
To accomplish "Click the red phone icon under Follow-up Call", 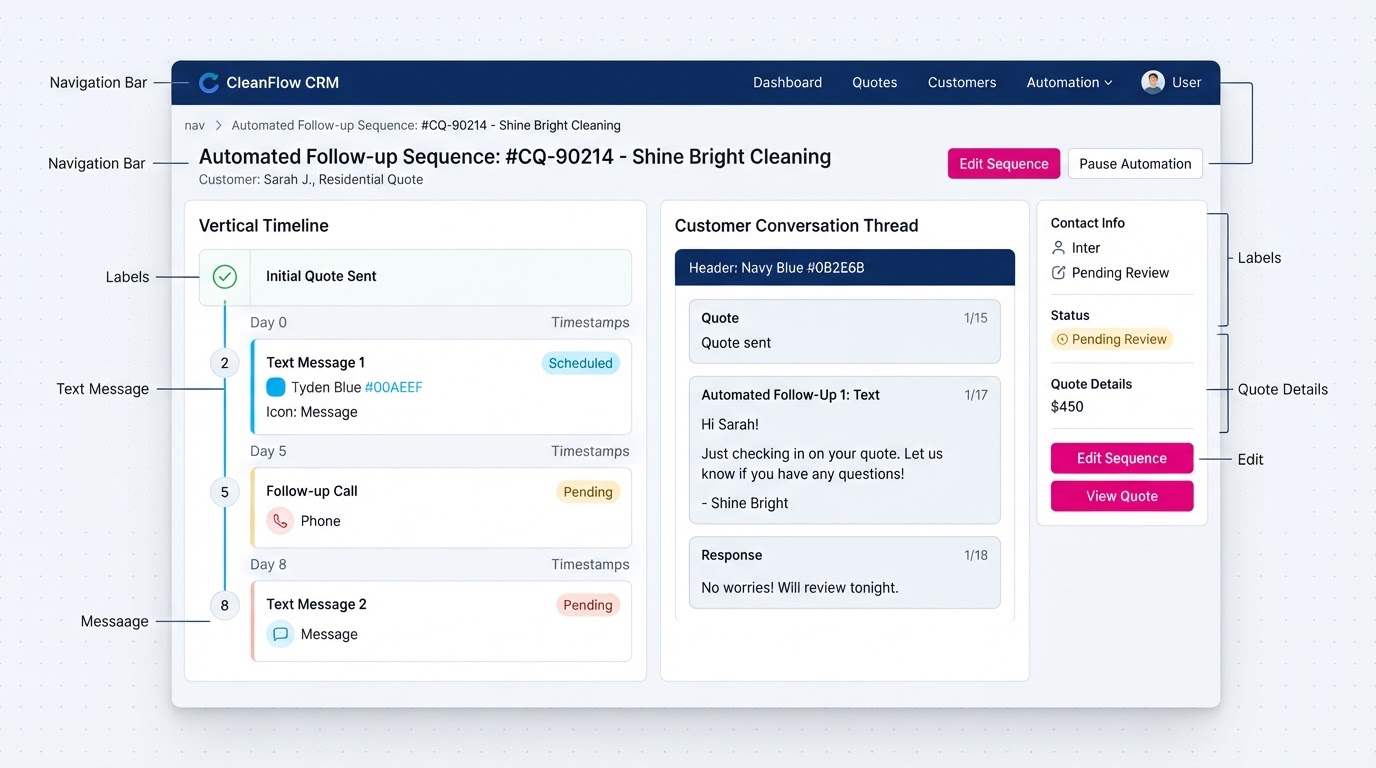I will pos(280,521).
